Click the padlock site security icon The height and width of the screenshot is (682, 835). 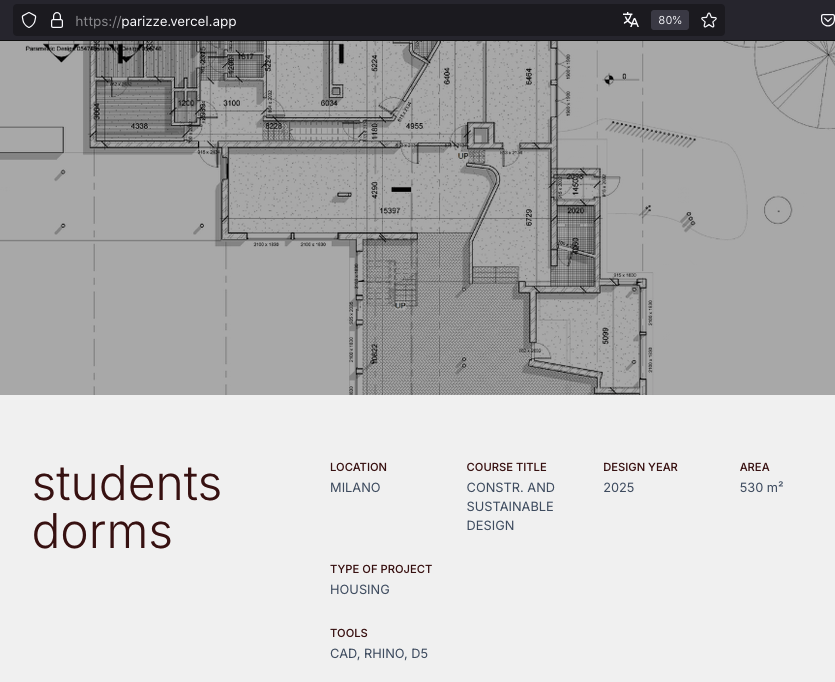[x=57, y=20]
